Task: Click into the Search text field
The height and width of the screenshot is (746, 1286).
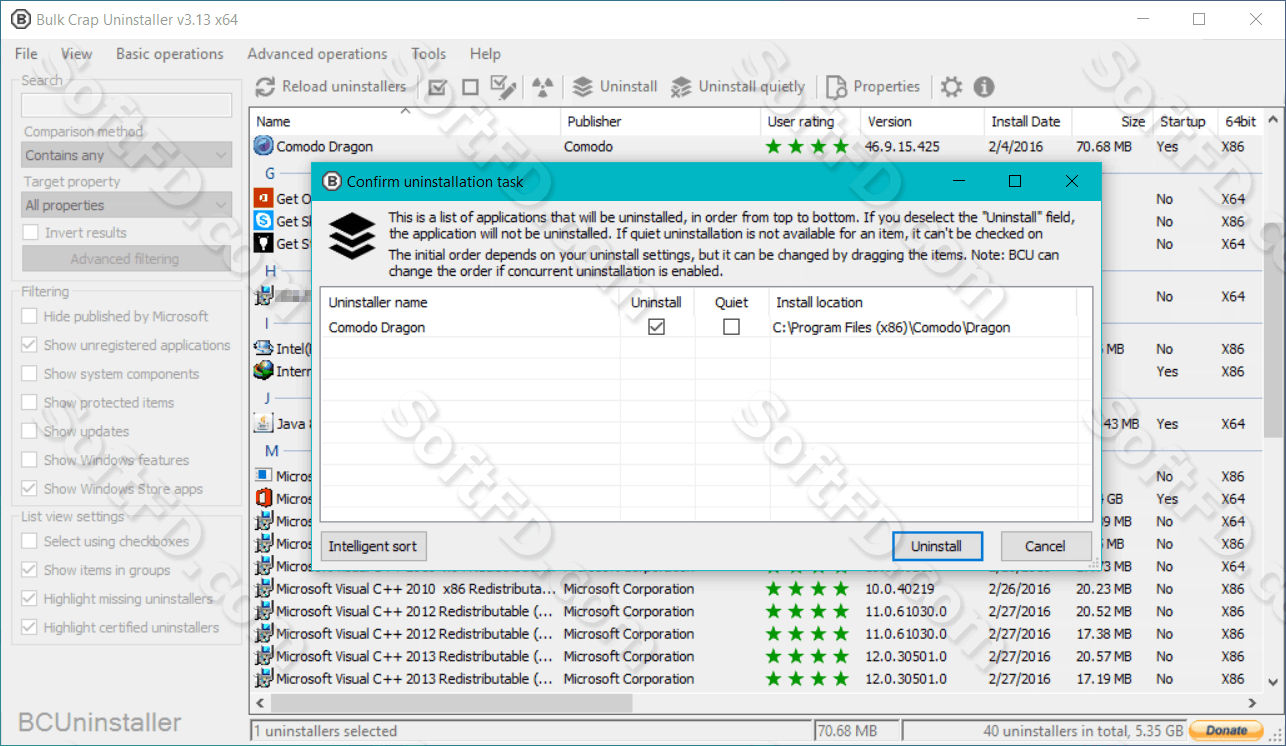Action: 127,105
